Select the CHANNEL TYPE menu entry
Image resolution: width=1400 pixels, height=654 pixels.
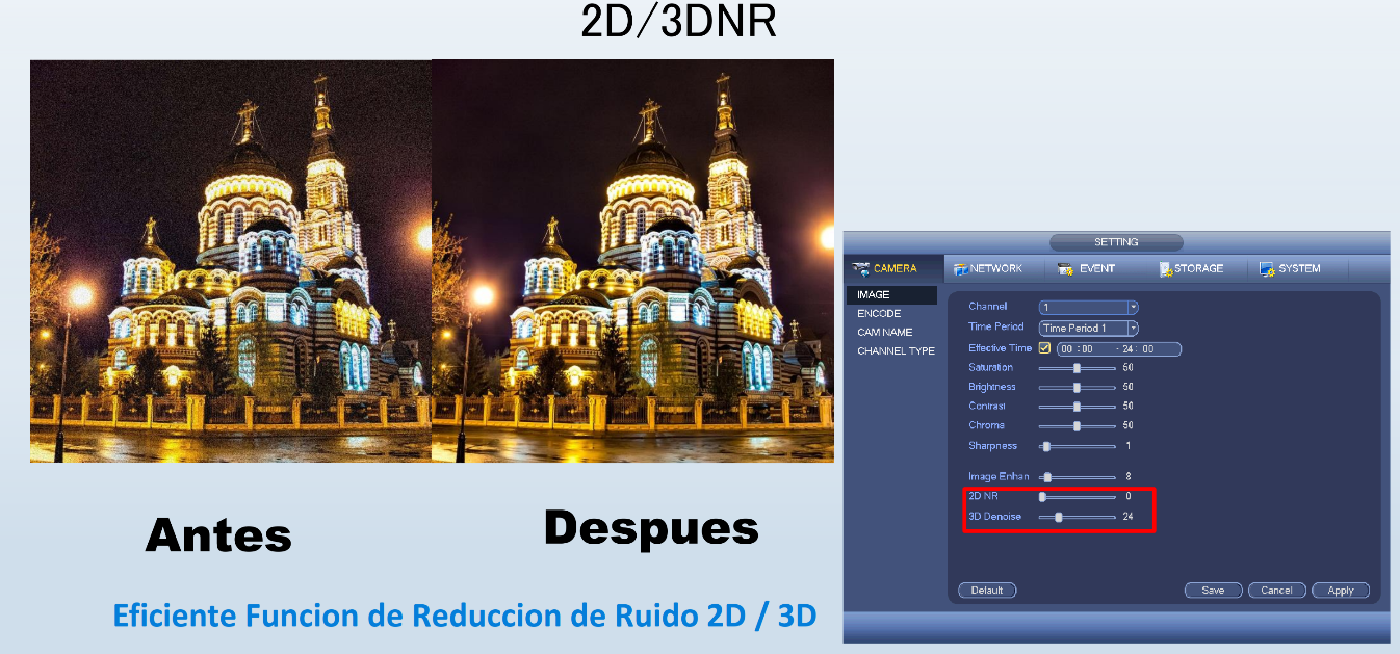[x=896, y=351]
